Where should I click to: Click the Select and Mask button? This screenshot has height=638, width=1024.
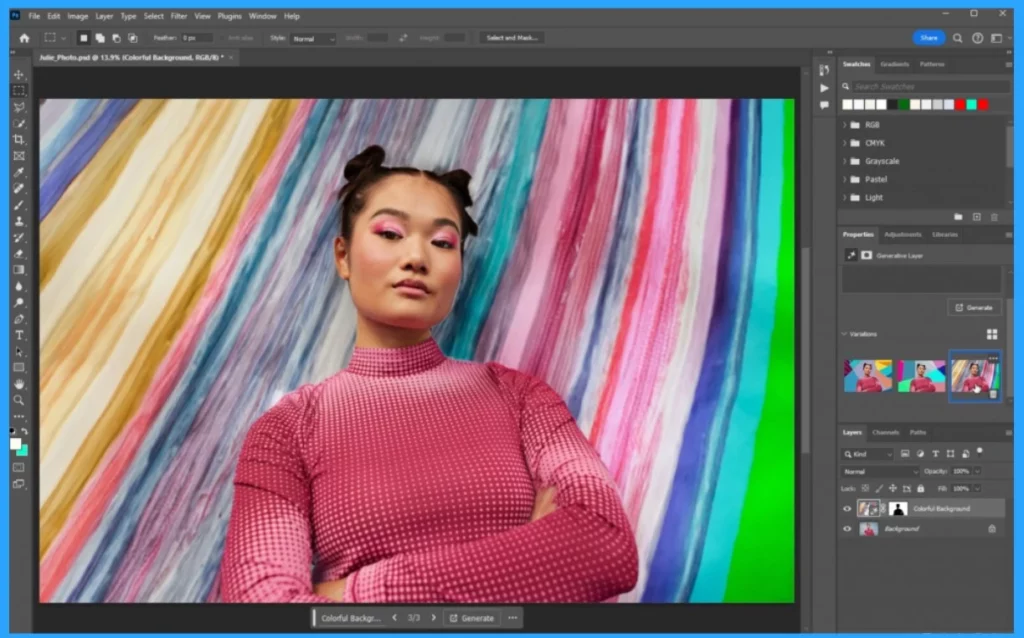pyautogui.click(x=512, y=38)
